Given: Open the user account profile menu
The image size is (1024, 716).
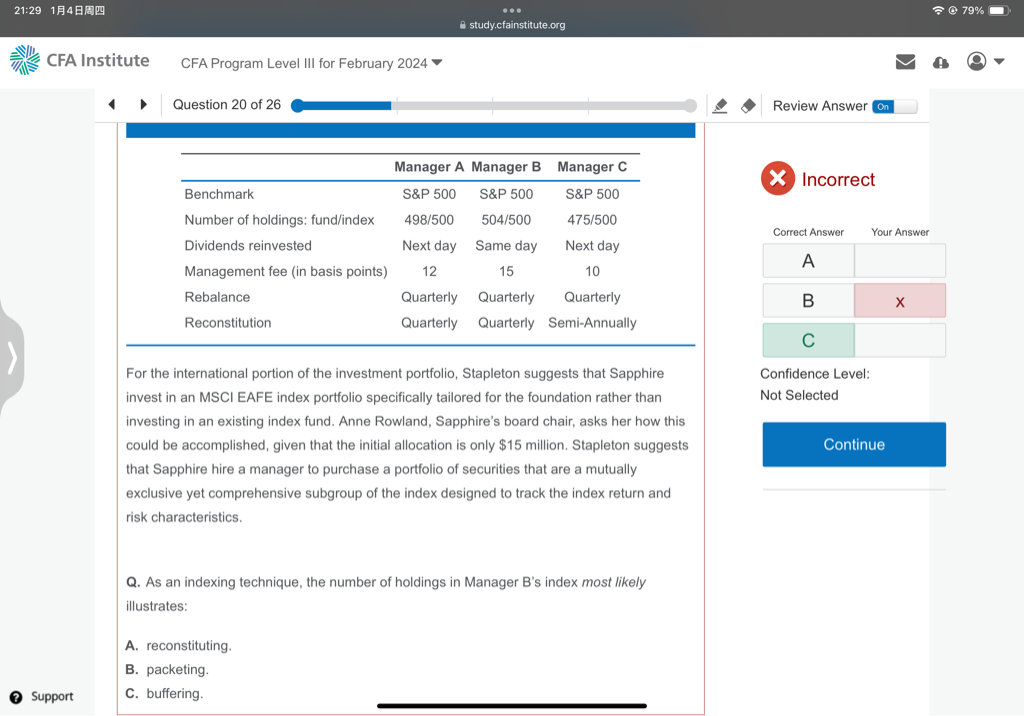Looking at the screenshot, I should (984, 62).
